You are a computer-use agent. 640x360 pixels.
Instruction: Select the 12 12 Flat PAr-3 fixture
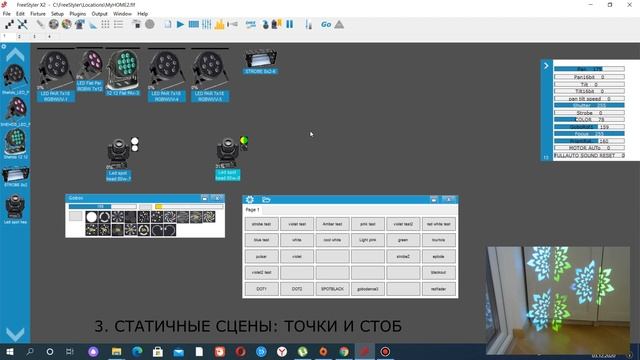pyautogui.click(x=123, y=73)
